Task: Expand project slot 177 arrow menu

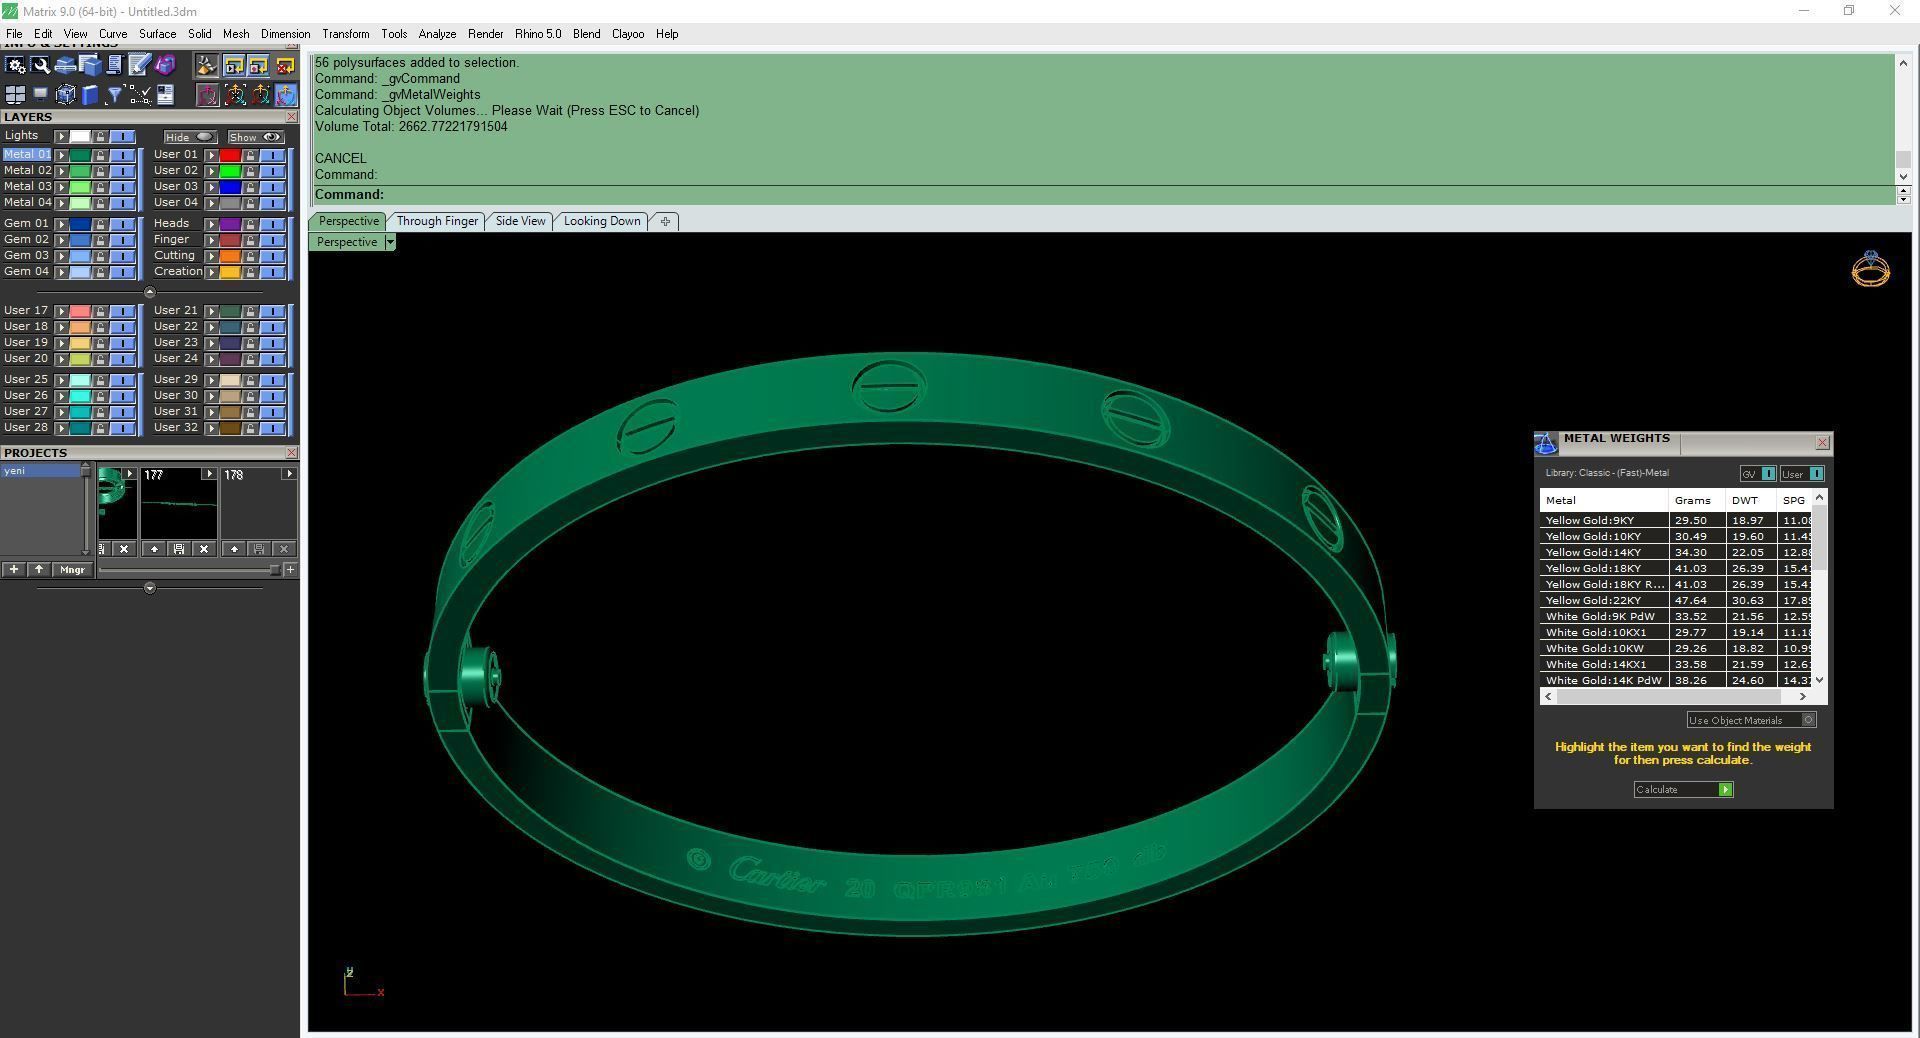Action: click(208, 474)
